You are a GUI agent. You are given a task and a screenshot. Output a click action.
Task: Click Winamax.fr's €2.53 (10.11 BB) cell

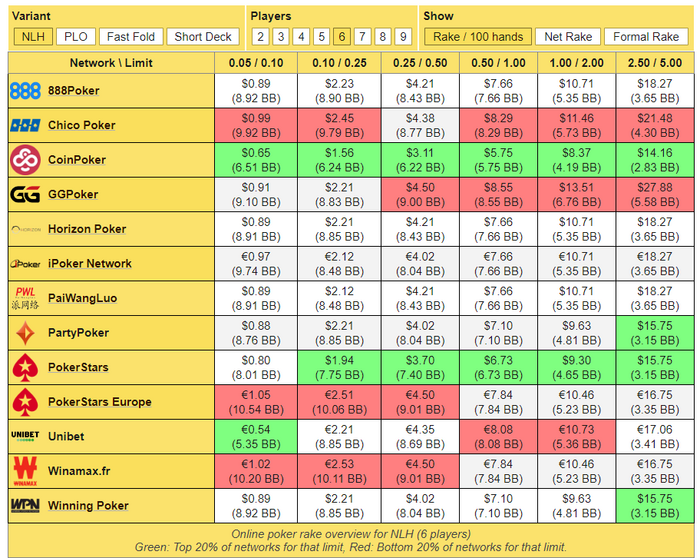pos(339,471)
